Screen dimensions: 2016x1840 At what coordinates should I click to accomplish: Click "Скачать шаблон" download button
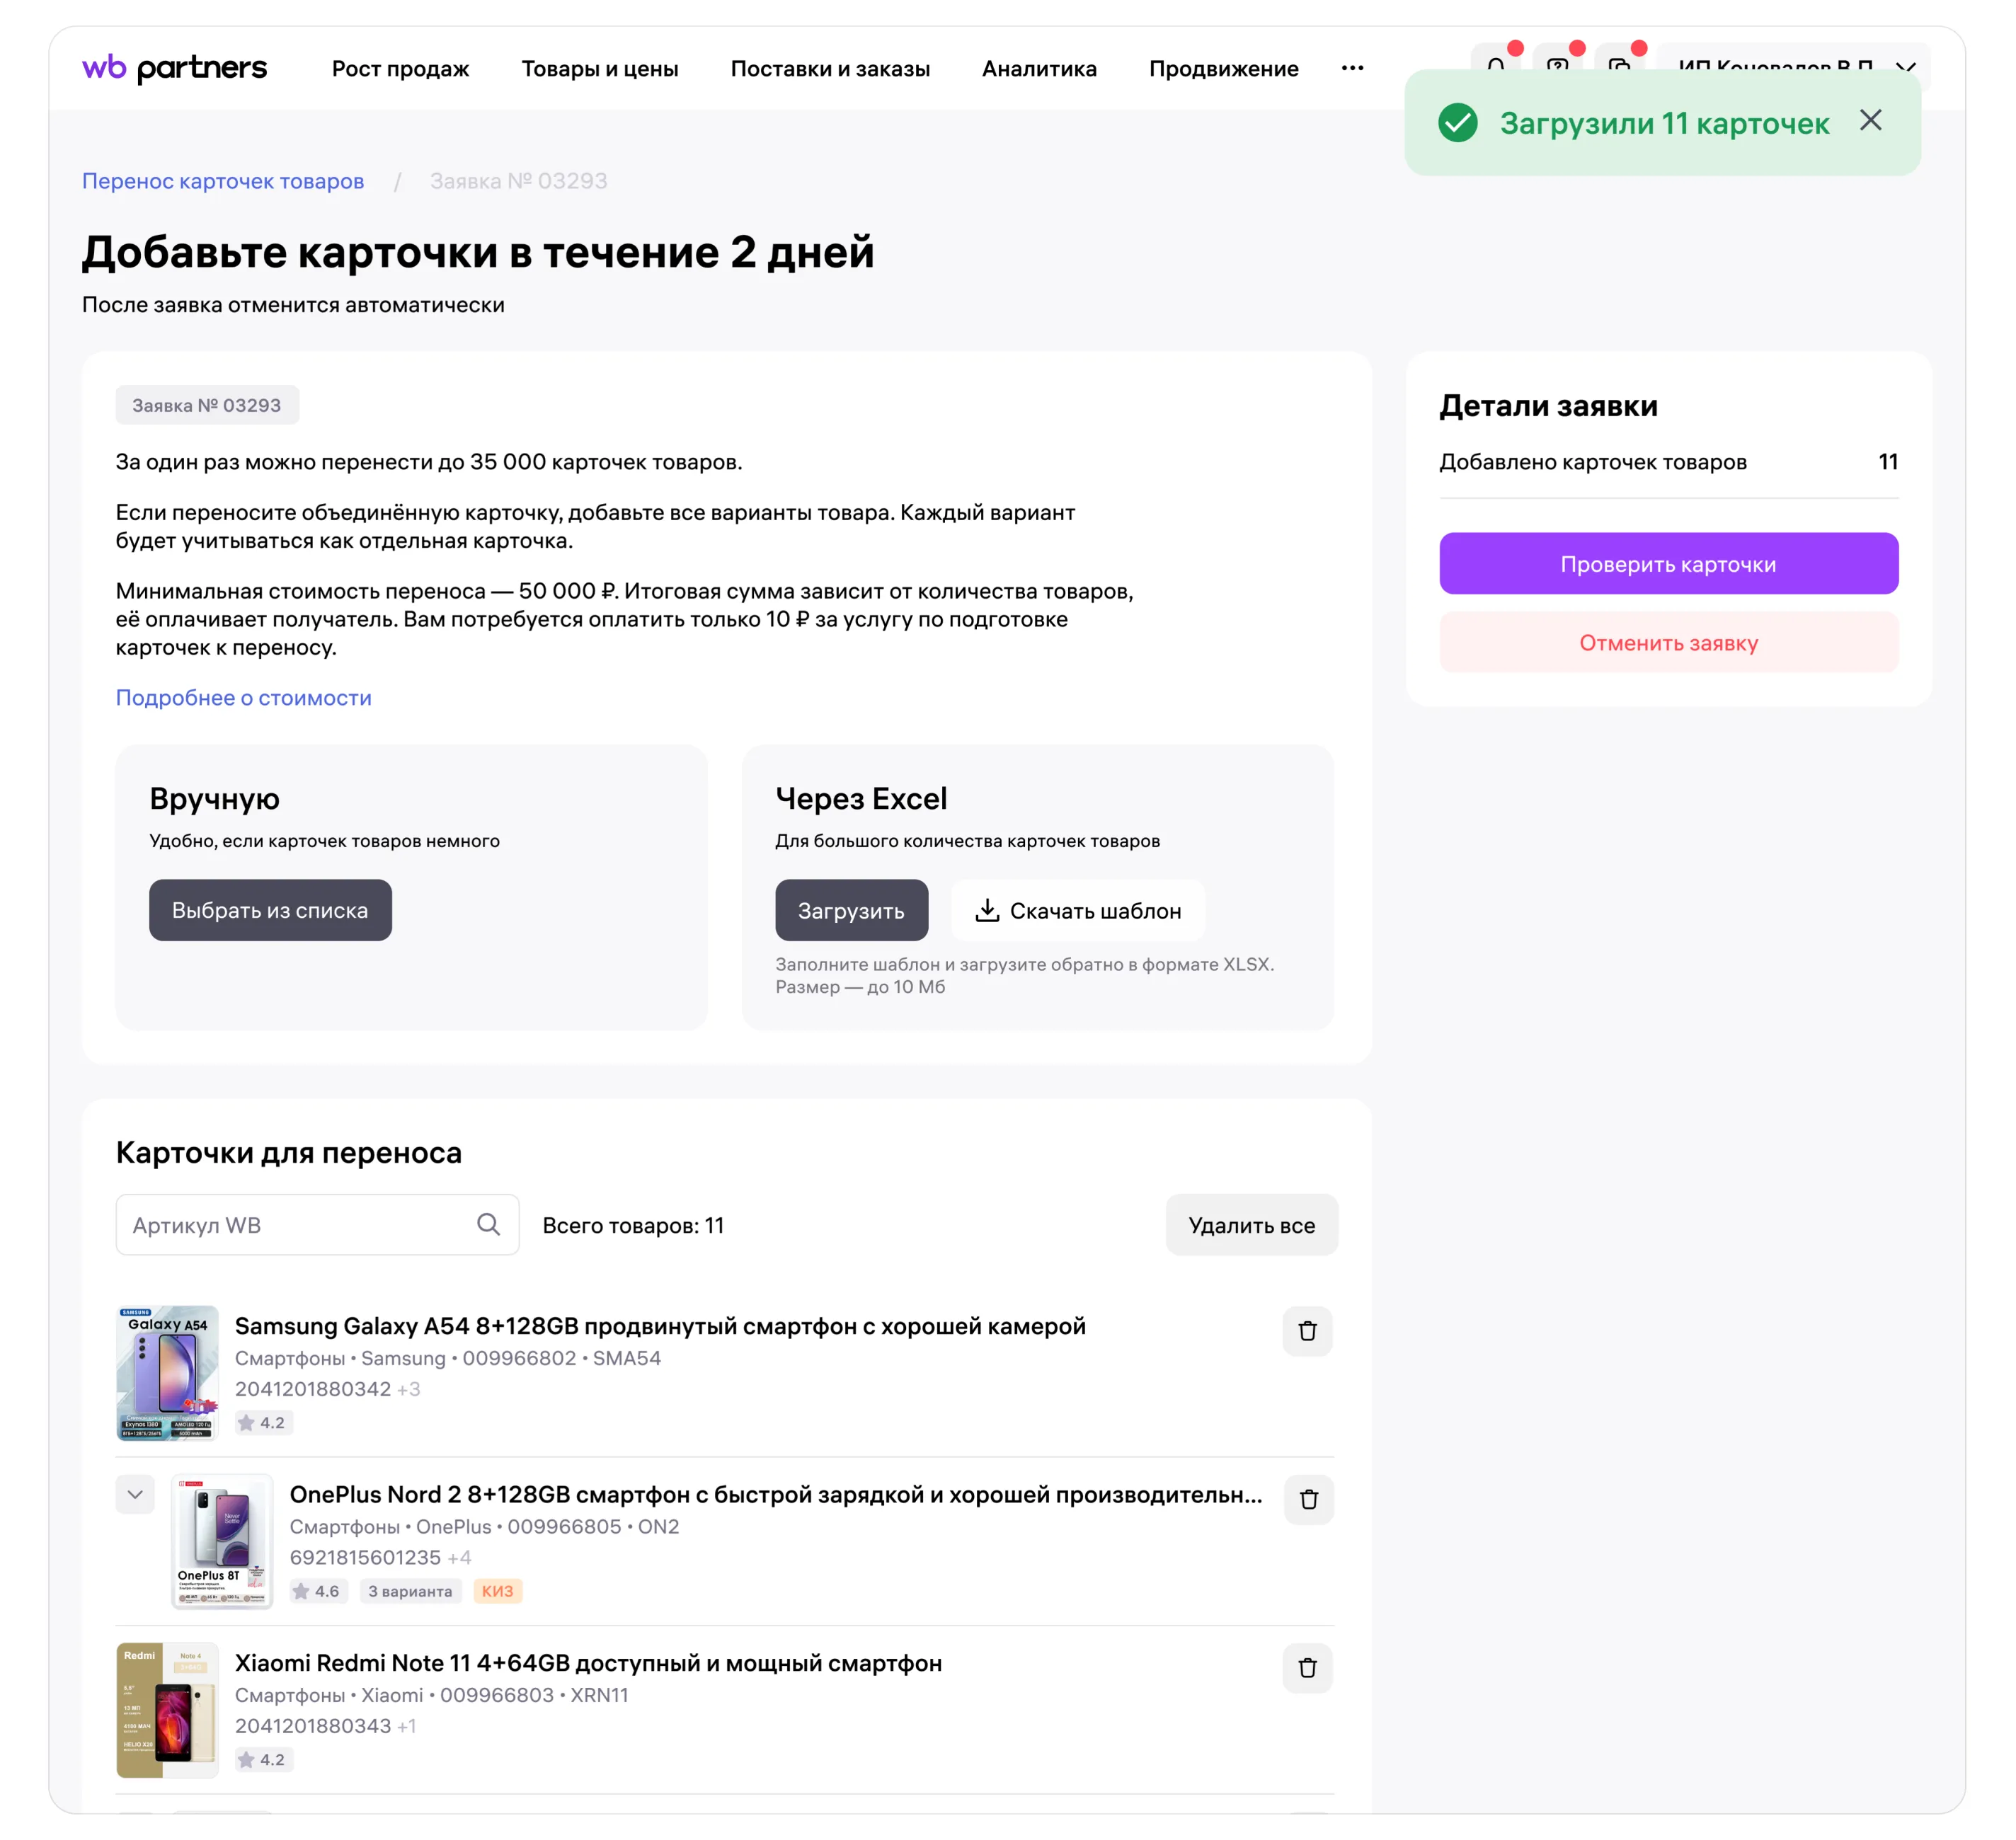[1078, 911]
